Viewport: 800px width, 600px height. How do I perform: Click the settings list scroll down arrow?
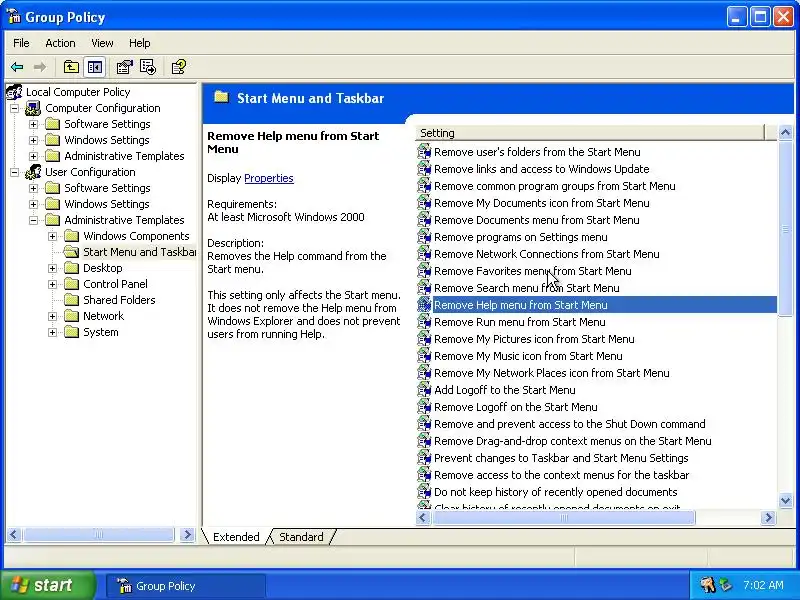(786, 501)
